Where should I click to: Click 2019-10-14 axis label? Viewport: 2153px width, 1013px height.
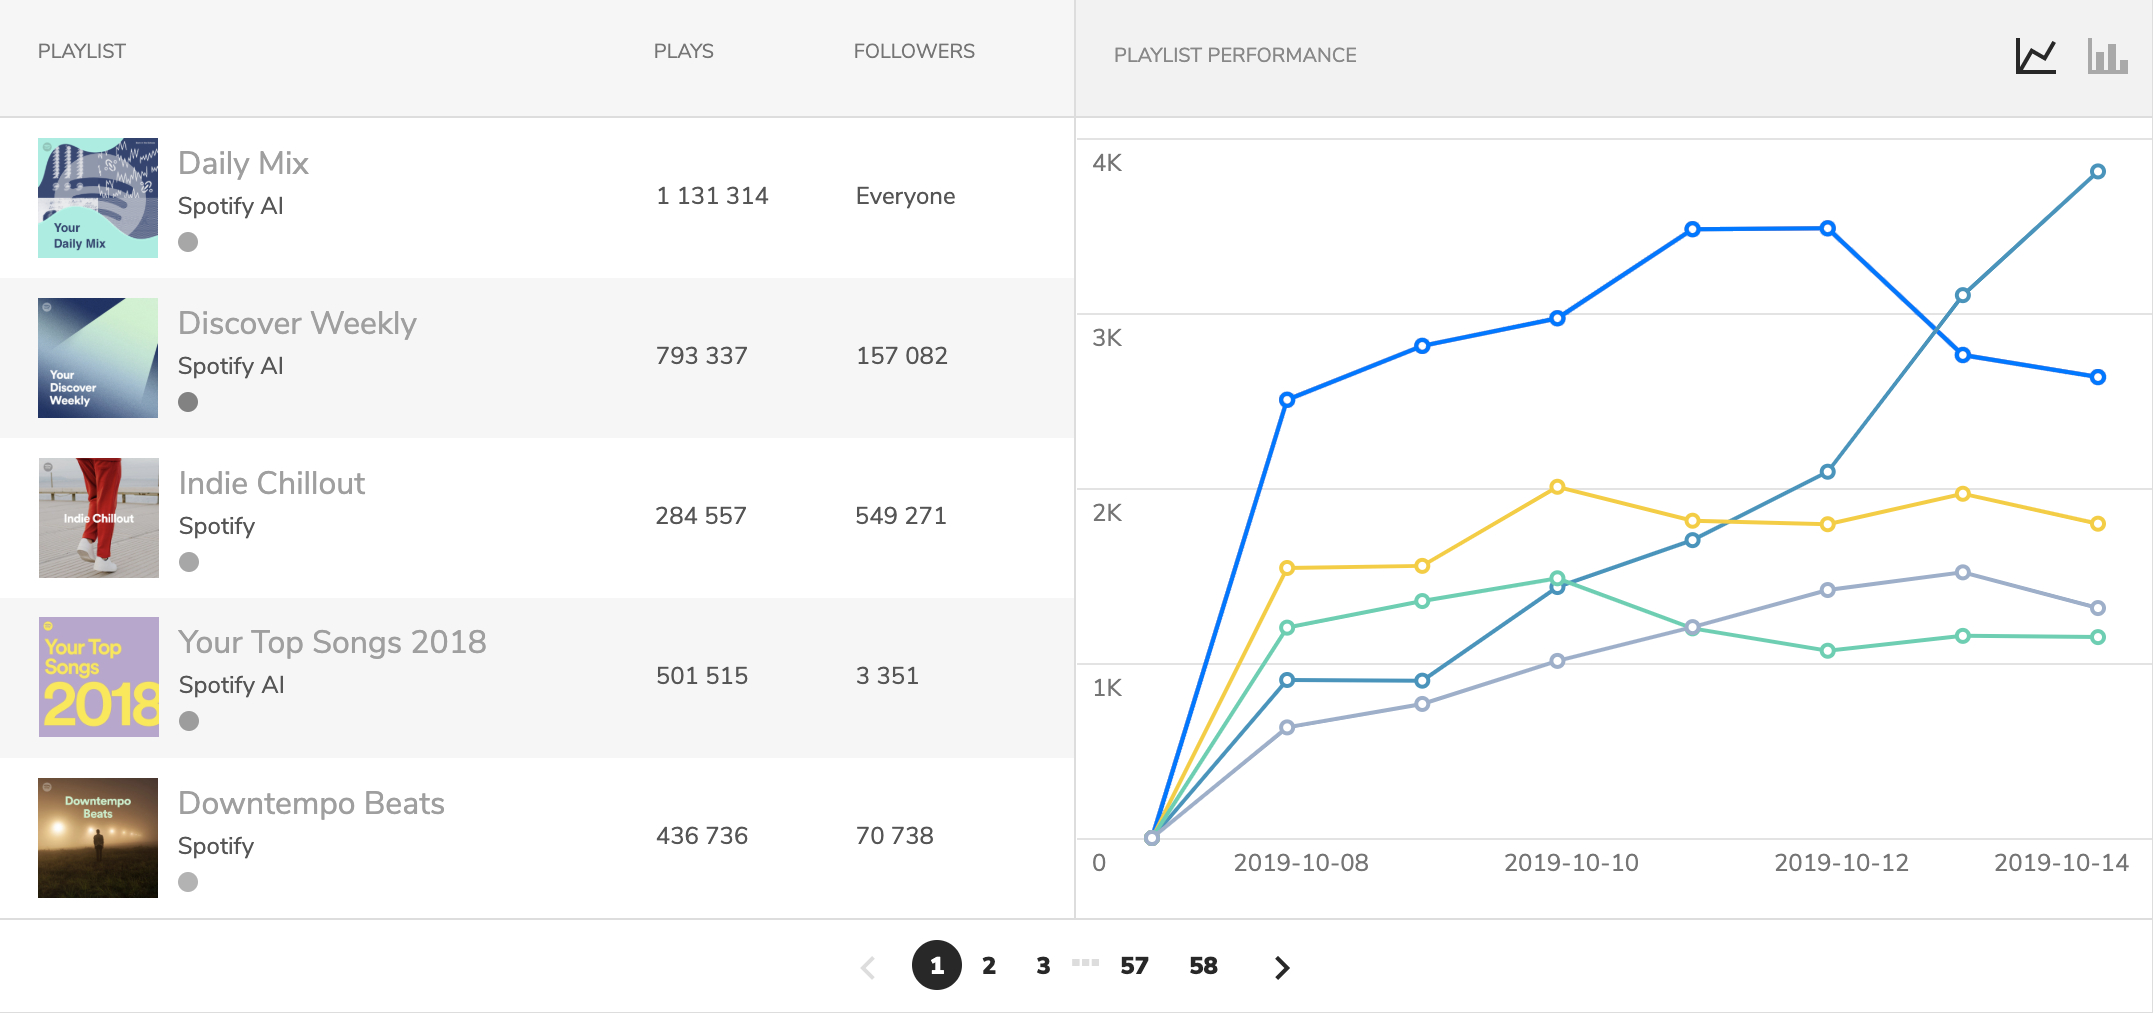coord(2061,863)
